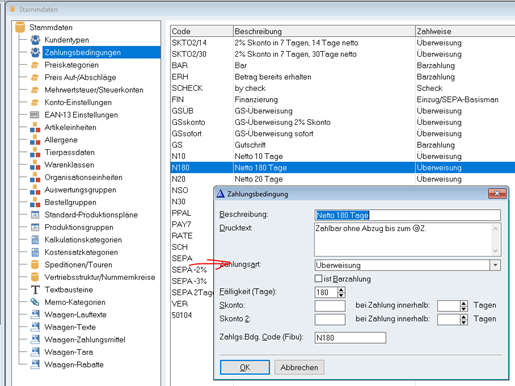Image resolution: width=515 pixels, height=386 pixels.
Task: Select the GS Gutschrift row
Action: tap(343, 145)
